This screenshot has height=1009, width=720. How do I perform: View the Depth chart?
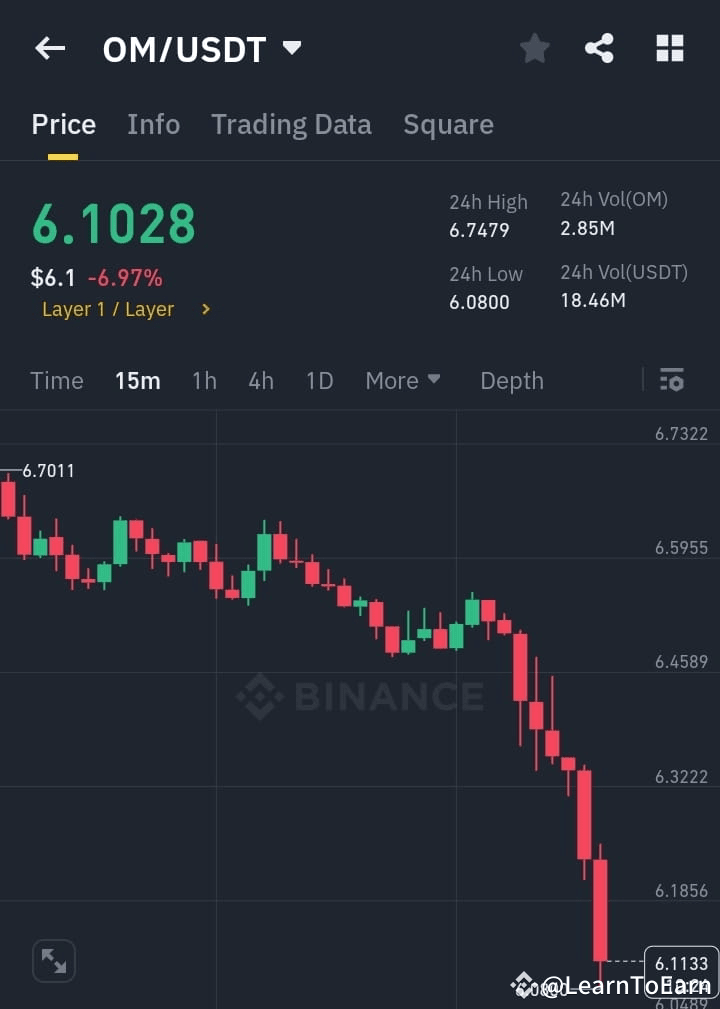[511, 380]
